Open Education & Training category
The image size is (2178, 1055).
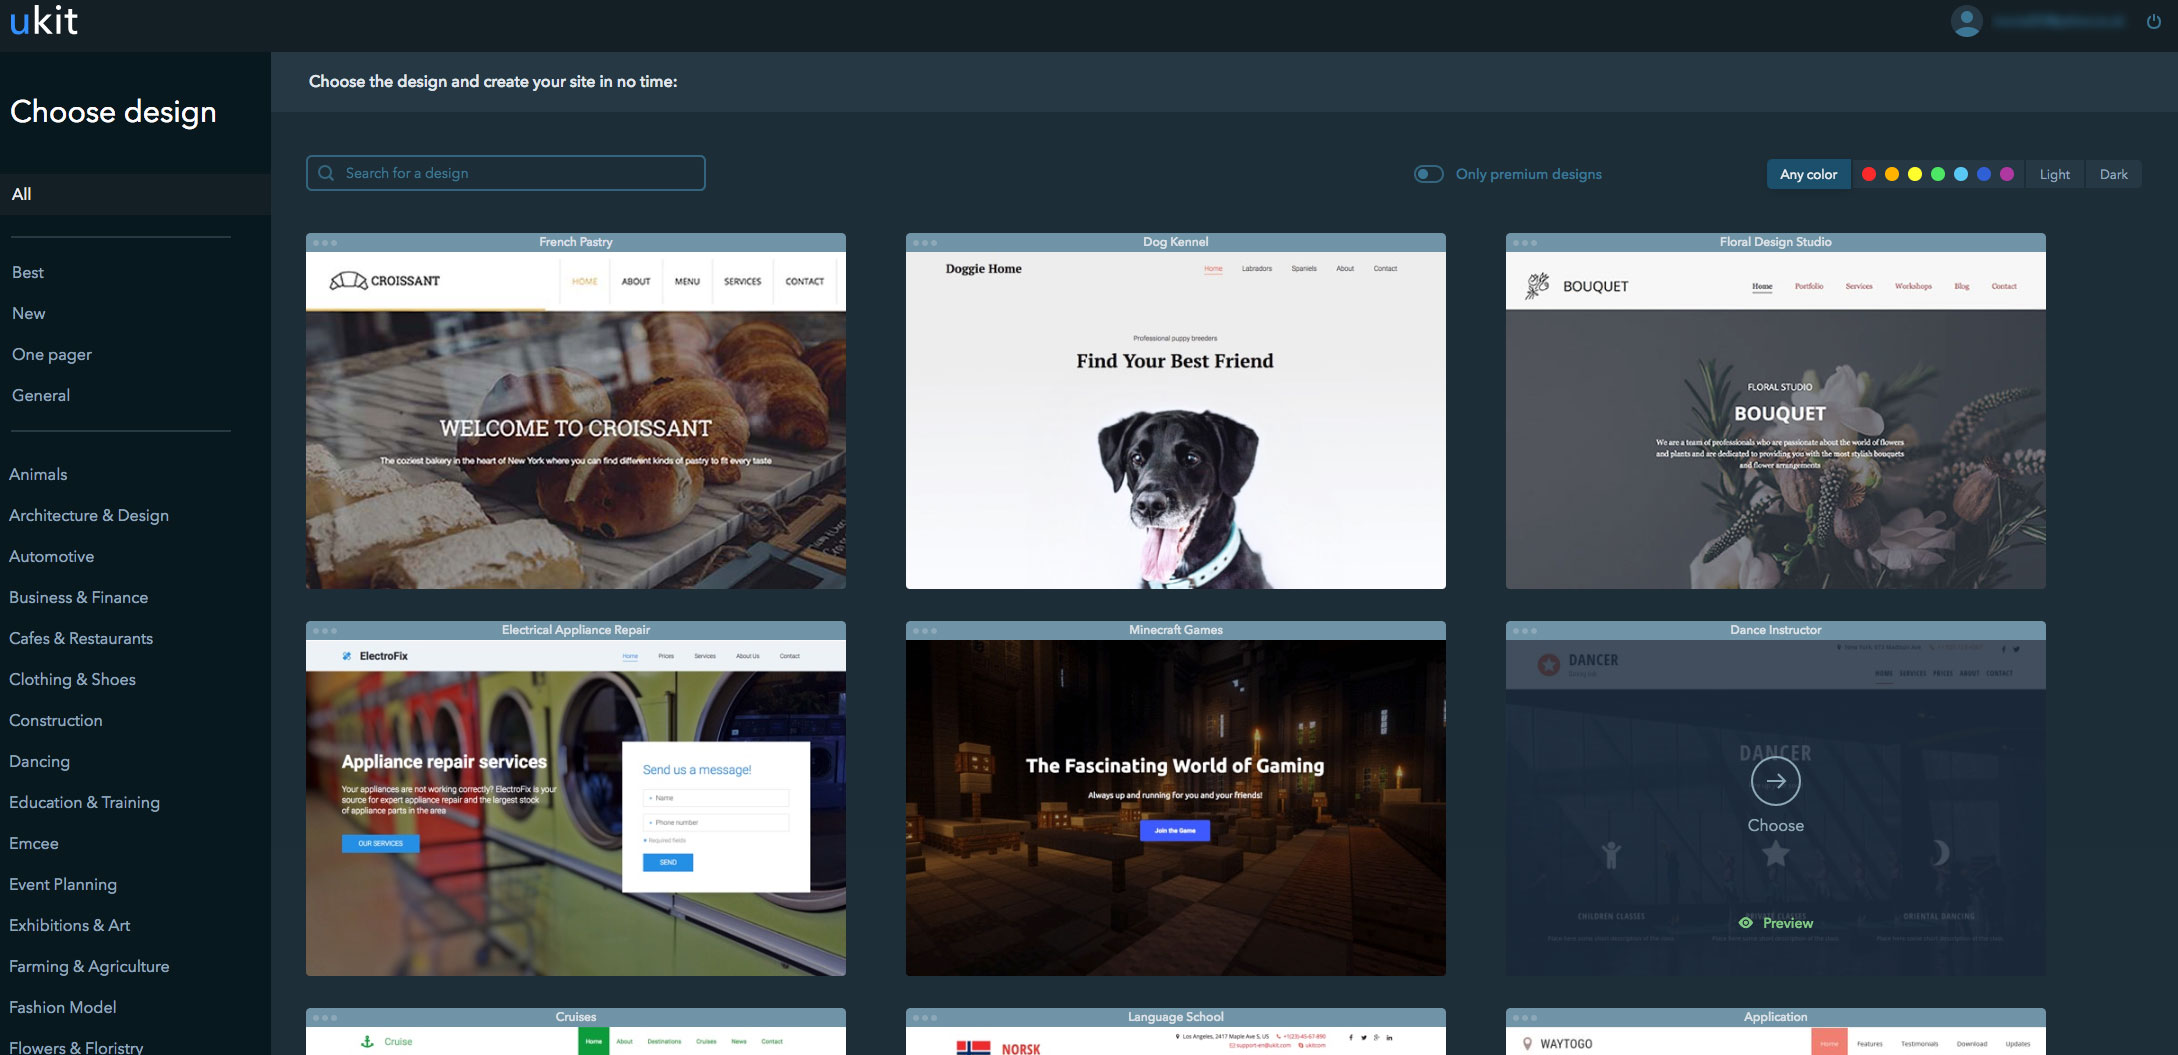click(84, 803)
